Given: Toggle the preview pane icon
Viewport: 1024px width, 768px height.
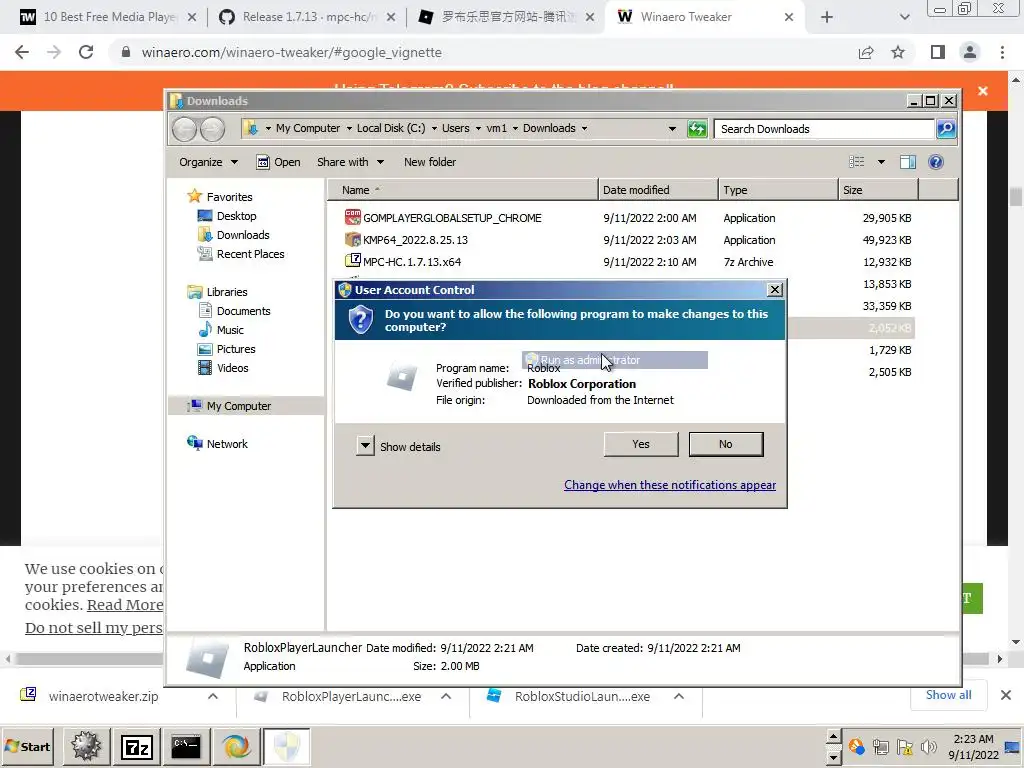Looking at the screenshot, I should [x=908, y=162].
